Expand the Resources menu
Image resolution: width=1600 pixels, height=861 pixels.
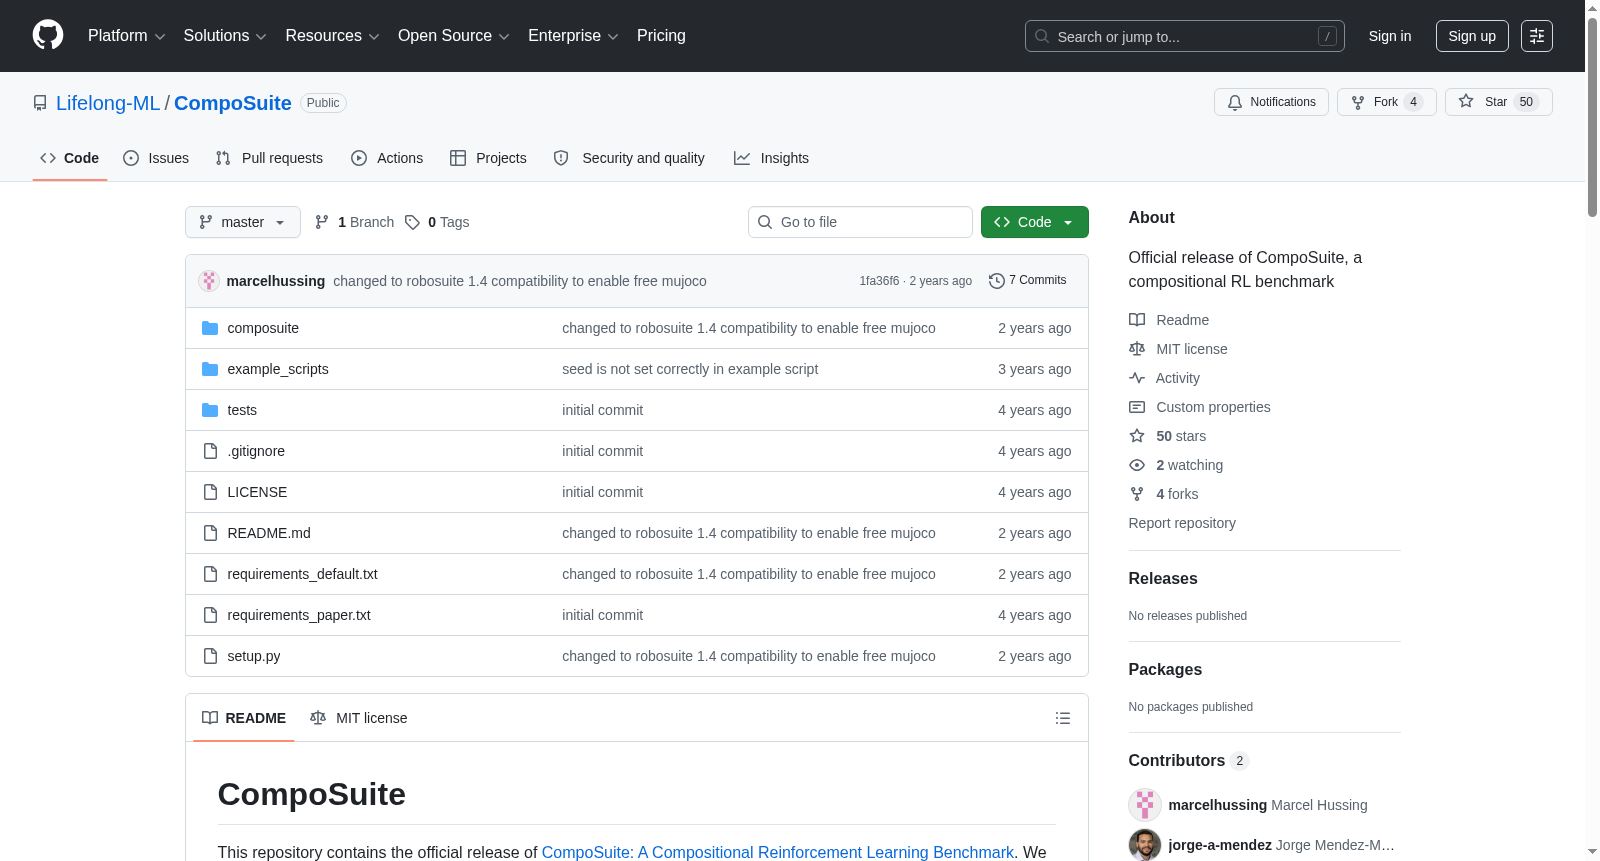[332, 36]
